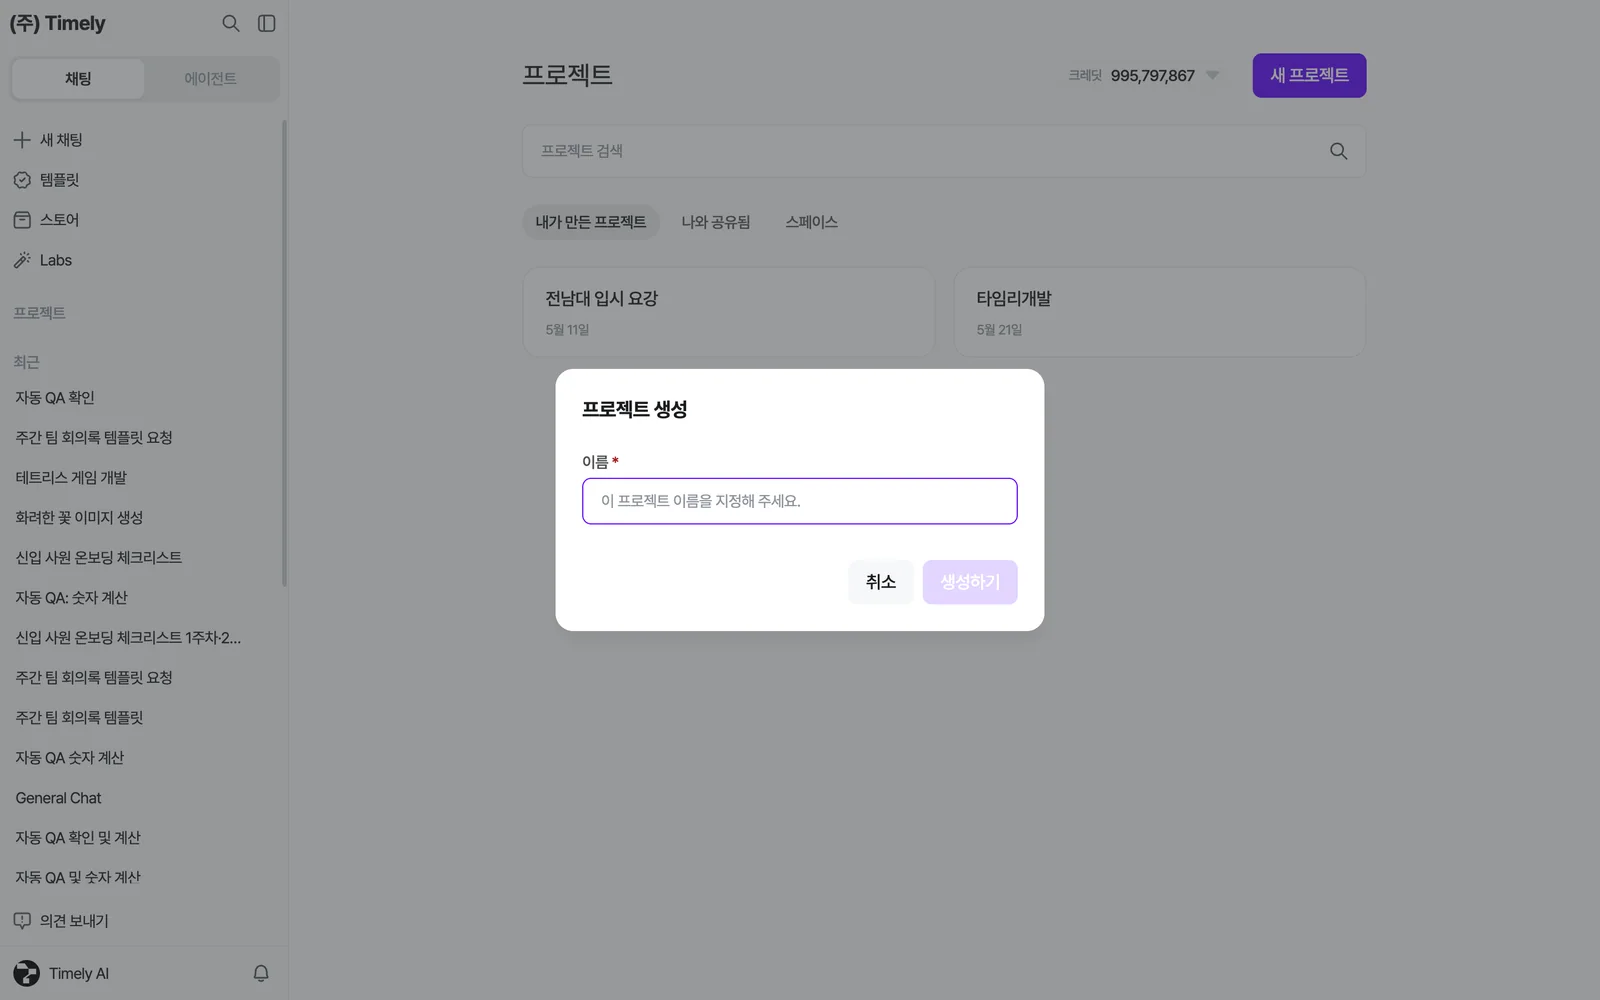
Task: Click the 취소 button in dialog
Action: pyautogui.click(x=881, y=582)
